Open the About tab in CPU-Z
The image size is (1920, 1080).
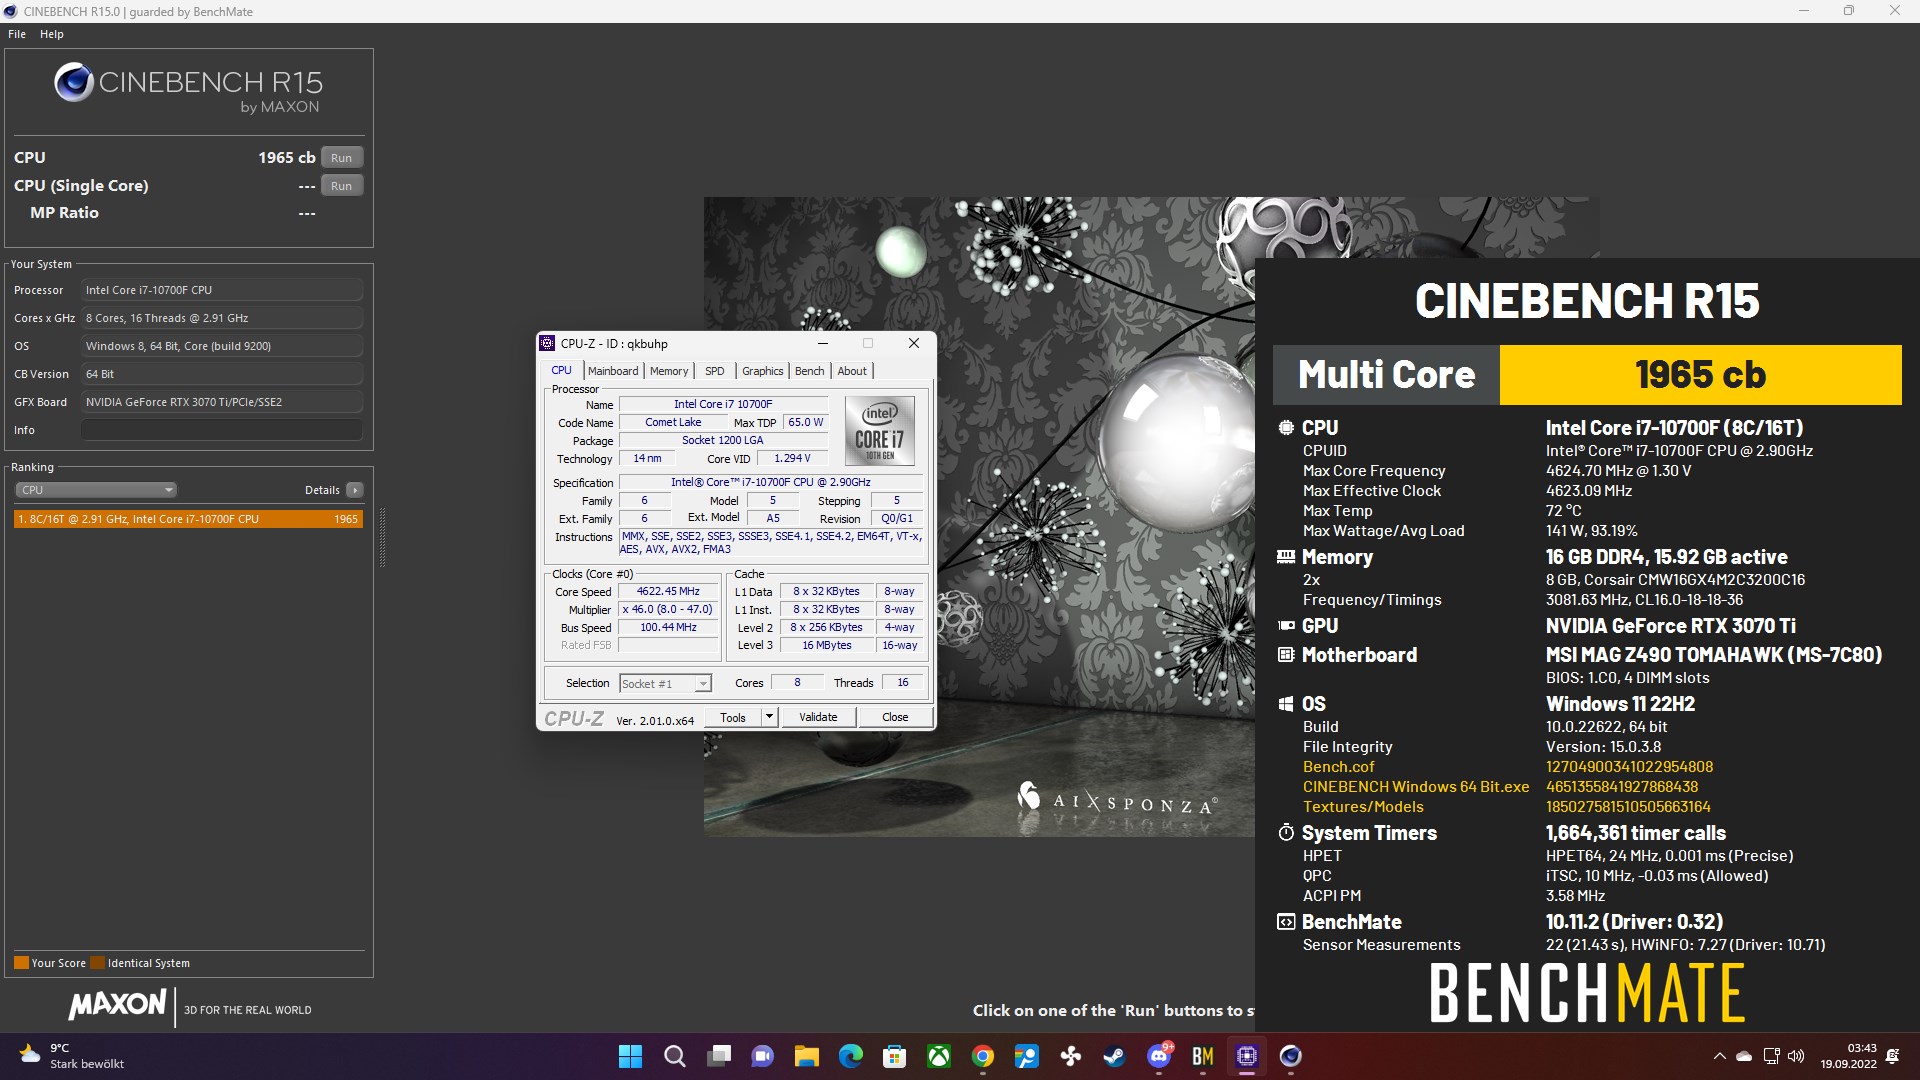coord(852,371)
